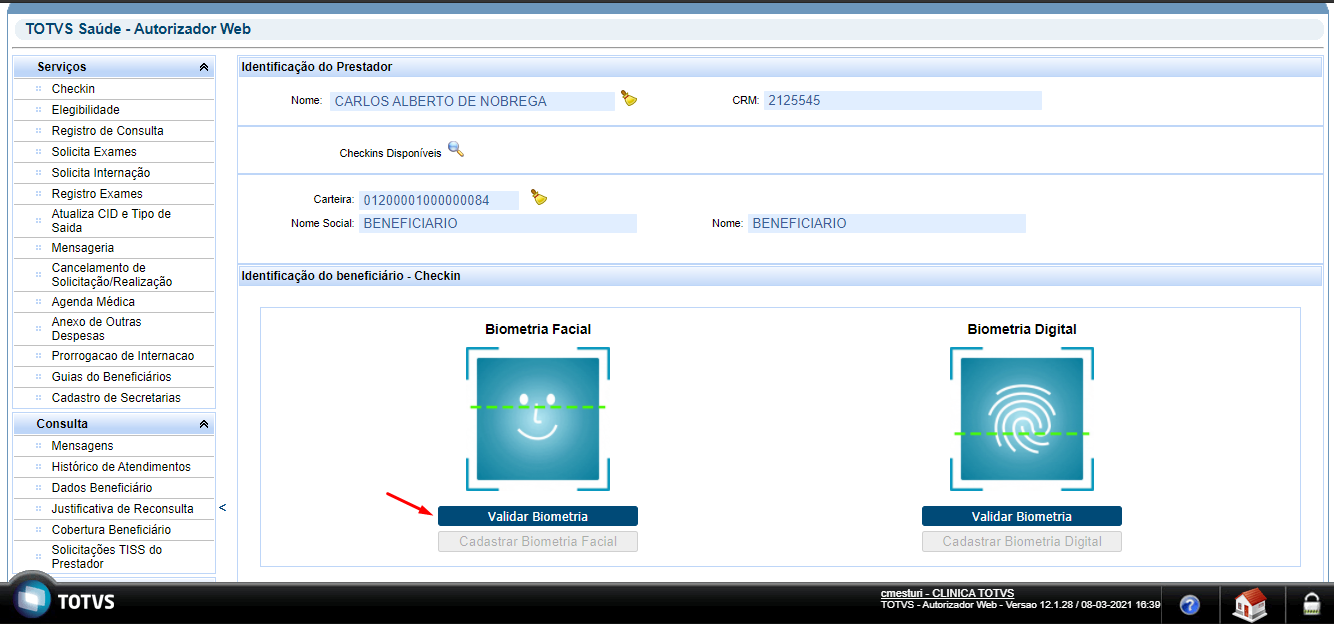Click the provider Nome input field

[x=472, y=101]
